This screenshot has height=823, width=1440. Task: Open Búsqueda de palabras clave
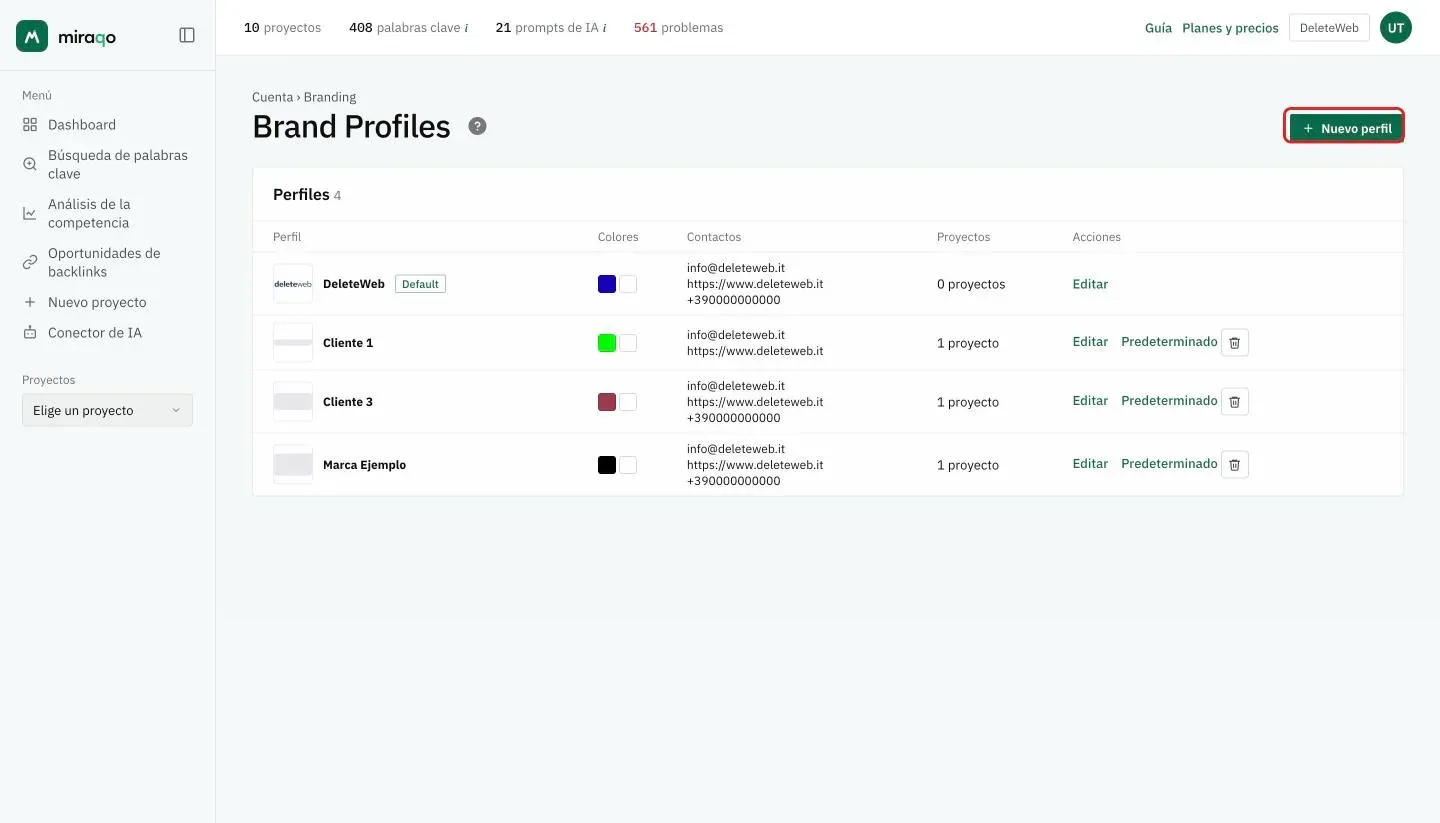[106, 164]
